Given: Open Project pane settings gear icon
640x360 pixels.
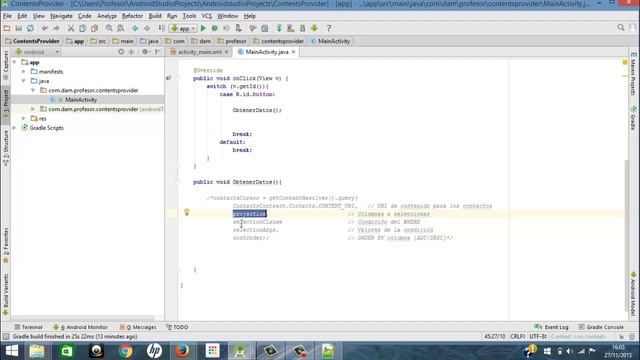Looking at the screenshot, I should [x=146, y=52].
